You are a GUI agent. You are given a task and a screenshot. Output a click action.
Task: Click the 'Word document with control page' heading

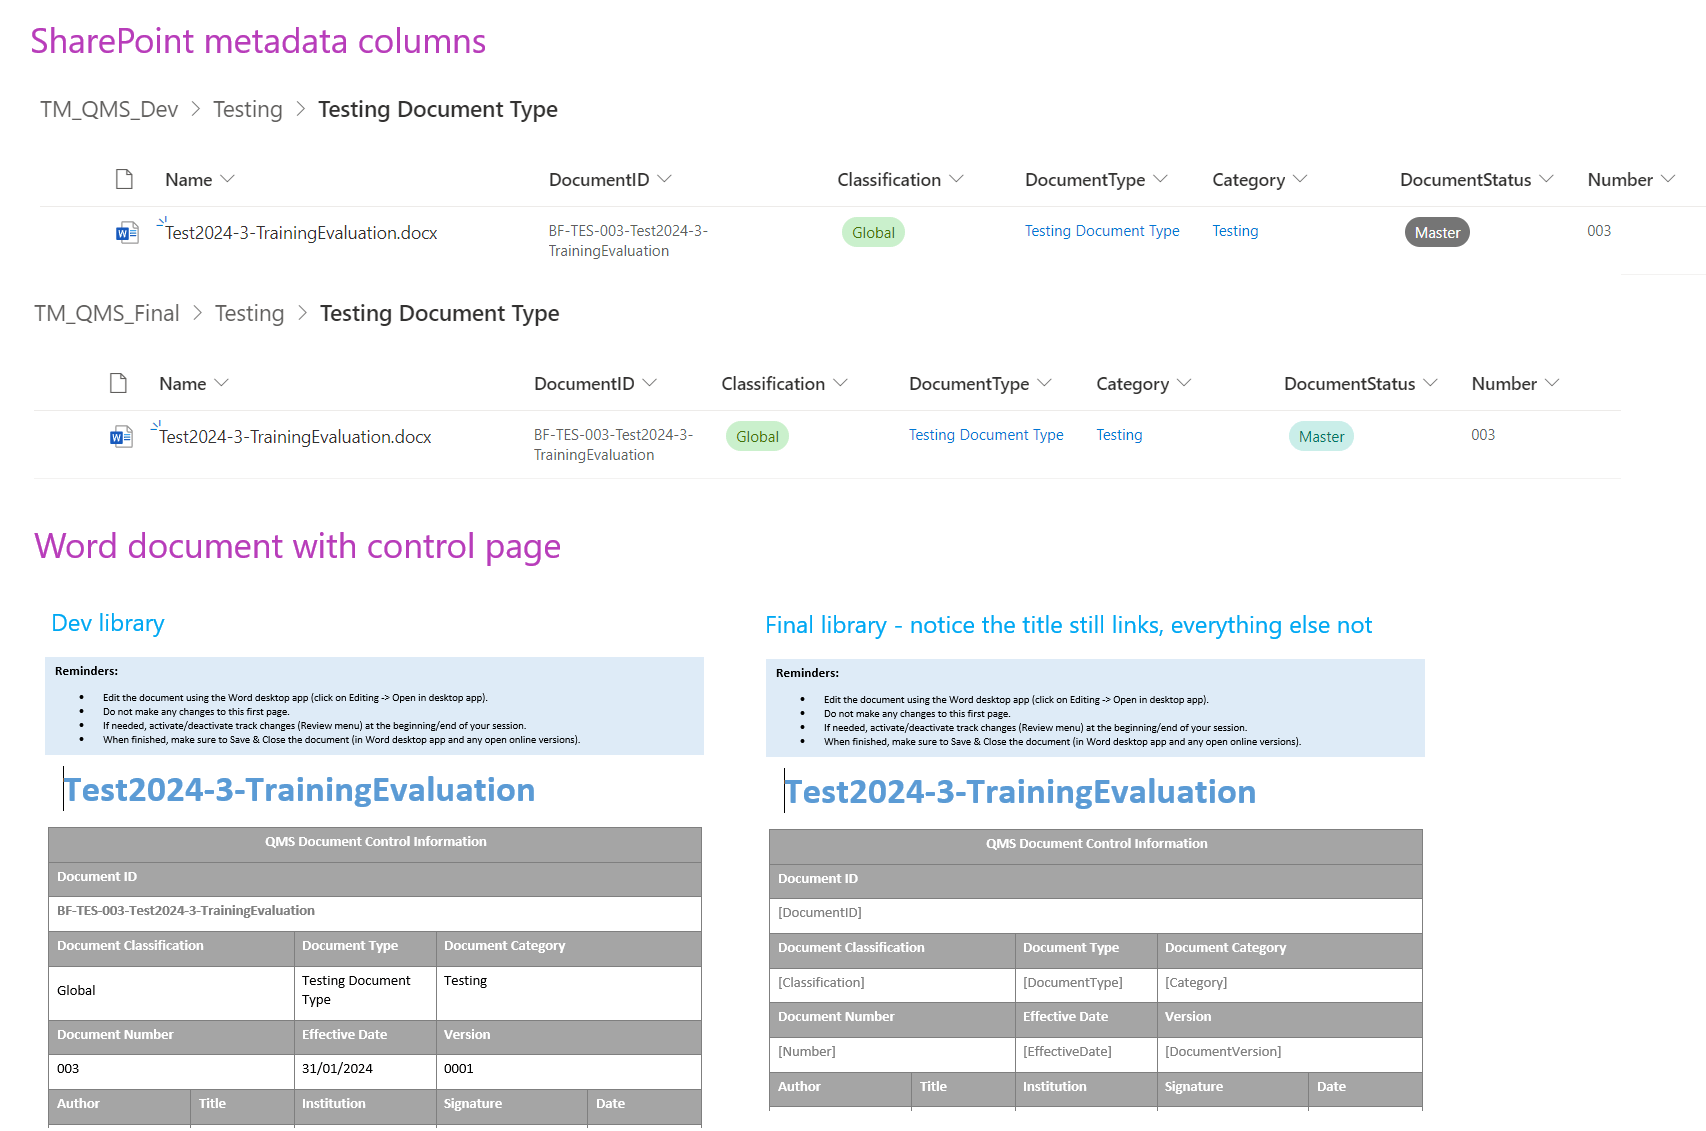[297, 546]
